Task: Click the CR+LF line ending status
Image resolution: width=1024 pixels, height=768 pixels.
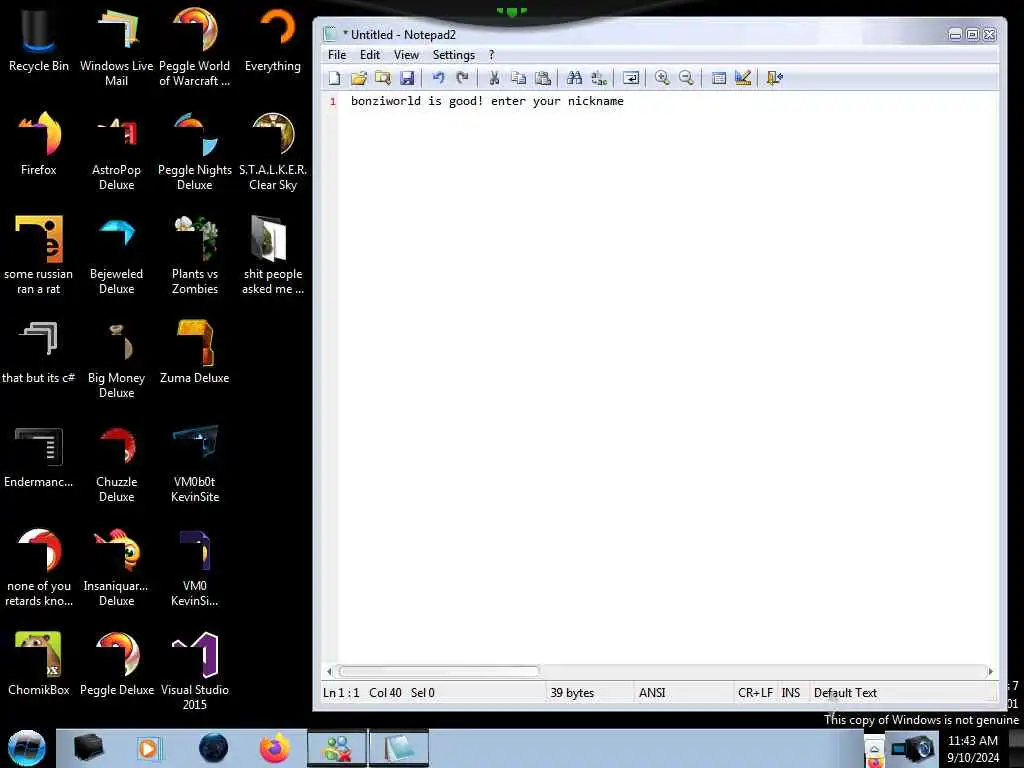Action: pyautogui.click(x=755, y=693)
